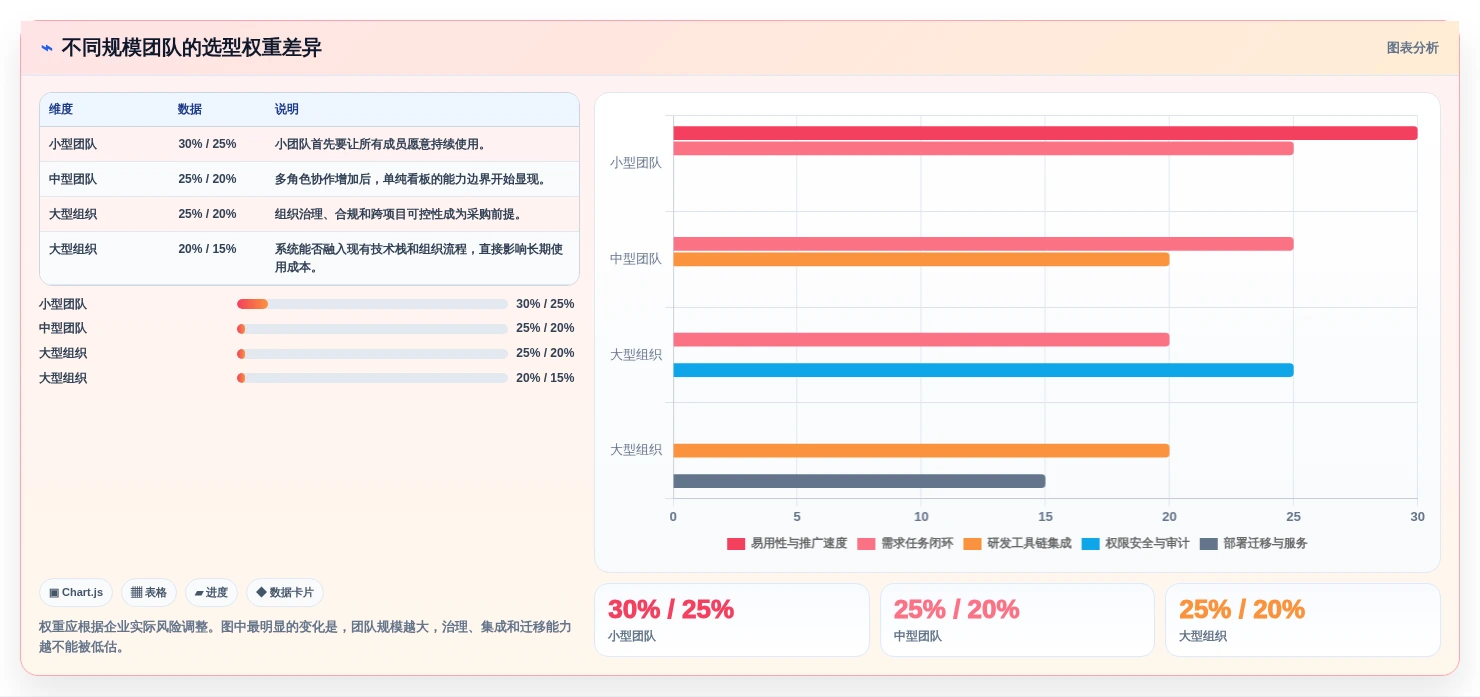Toggle the 需求任务闭环 legend entry
Viewport: 1480px width, 697px height.
tap(905, 543)
